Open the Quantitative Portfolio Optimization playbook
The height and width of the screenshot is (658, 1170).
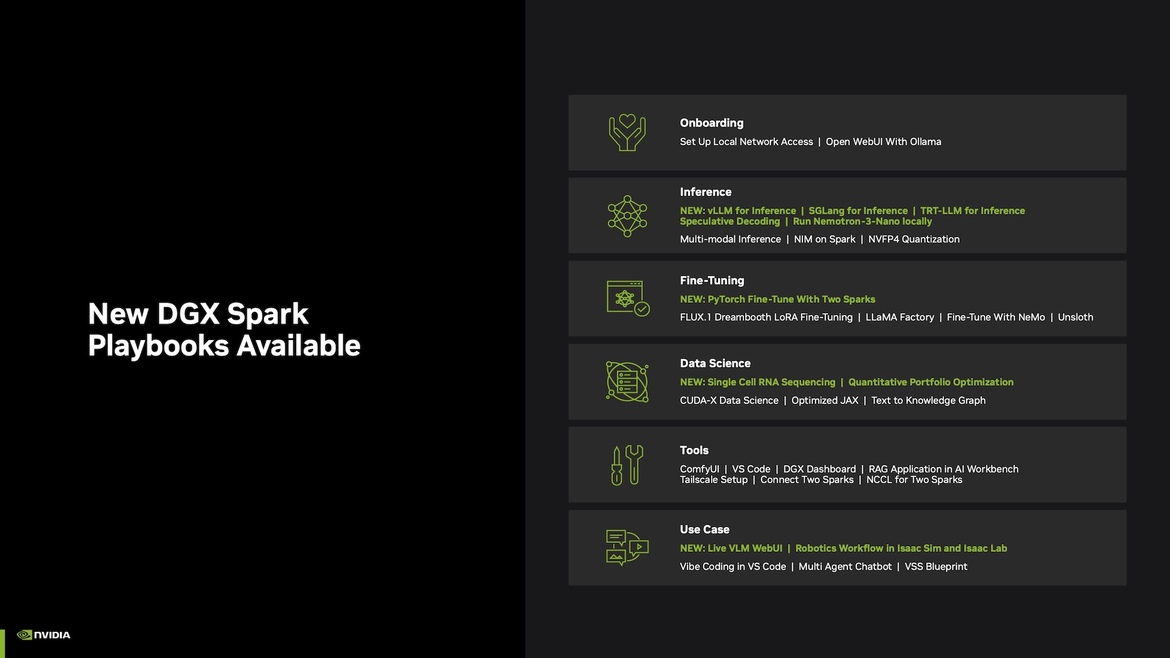tap(929, 381)
